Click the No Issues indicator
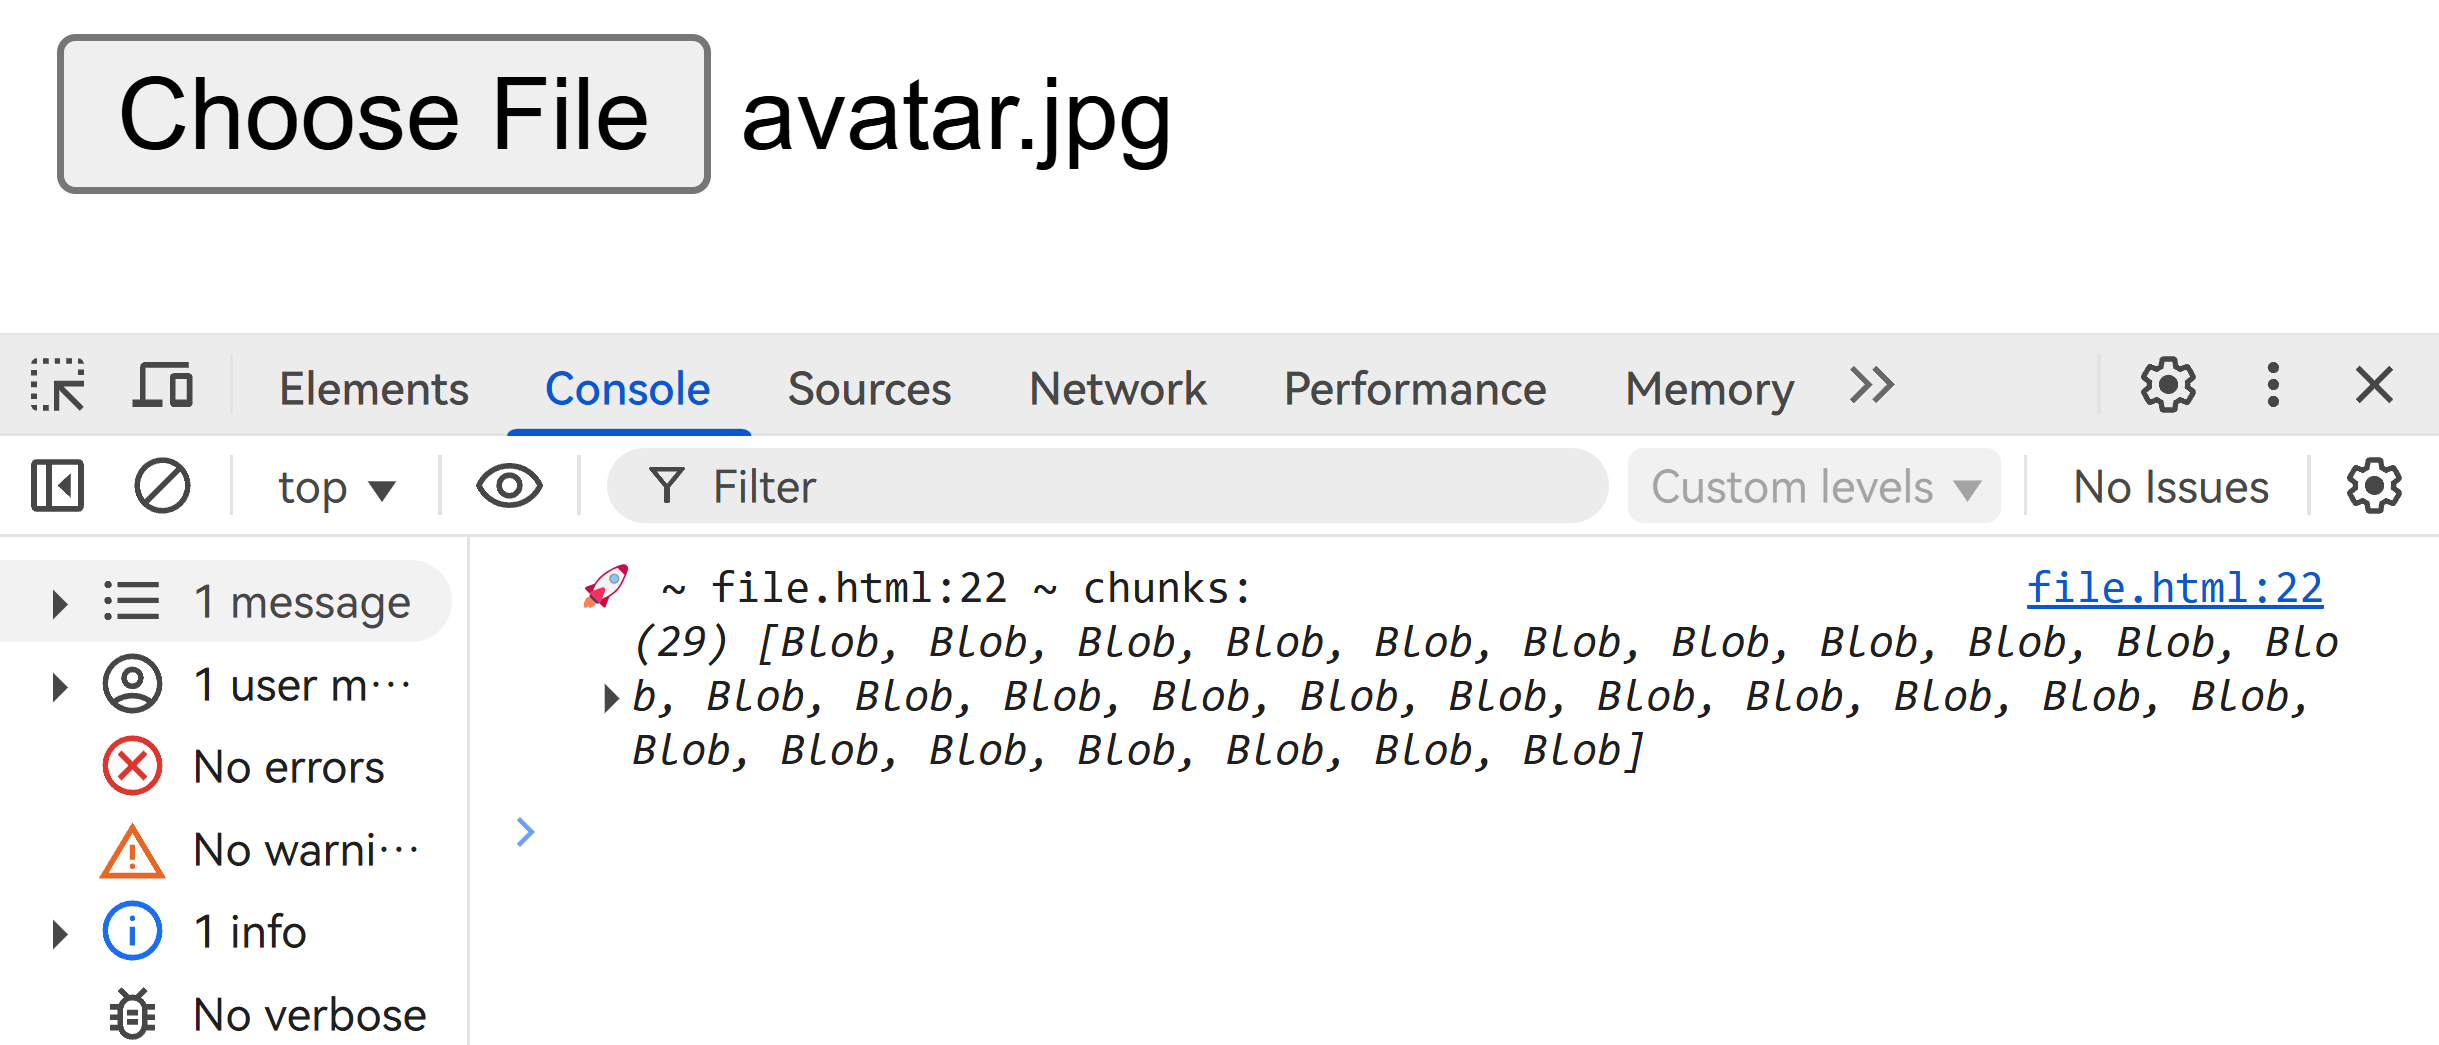Viewport: 2439px width, 1045px height. tap(2170, 488)
